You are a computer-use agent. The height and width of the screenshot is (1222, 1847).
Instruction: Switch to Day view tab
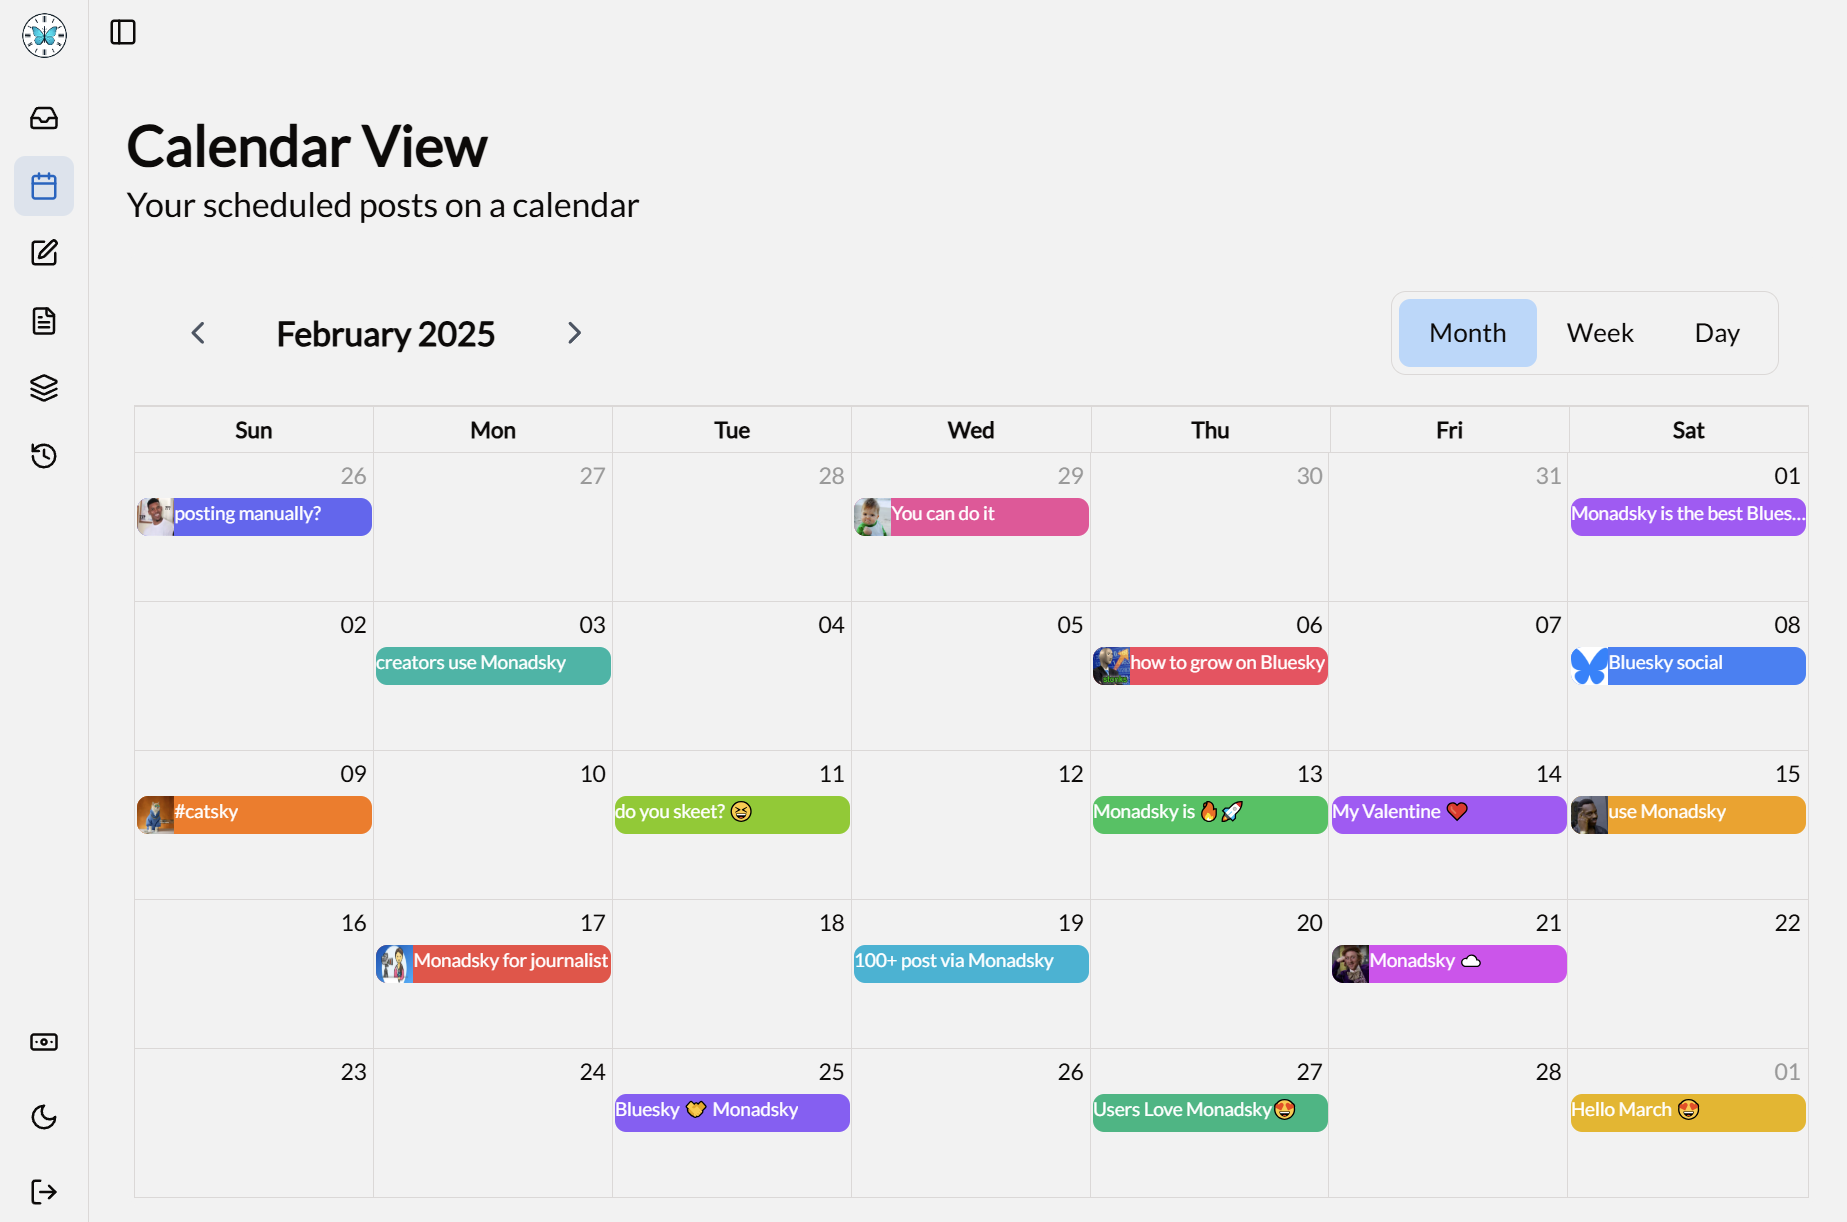tap(1717, 333)
